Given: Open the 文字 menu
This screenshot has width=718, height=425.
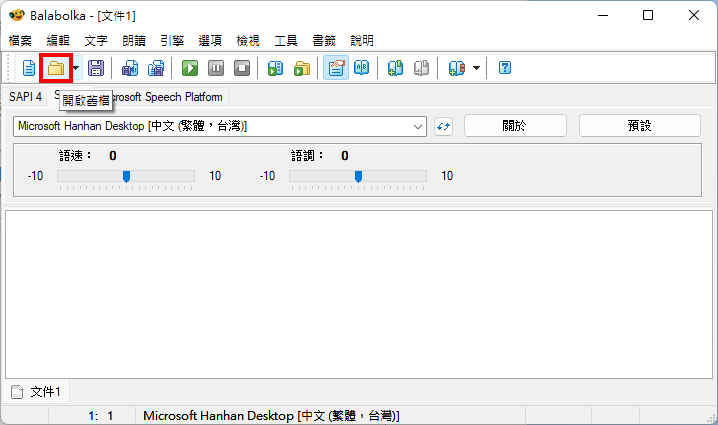Looking at the screenshot, I should click(96, 41).
